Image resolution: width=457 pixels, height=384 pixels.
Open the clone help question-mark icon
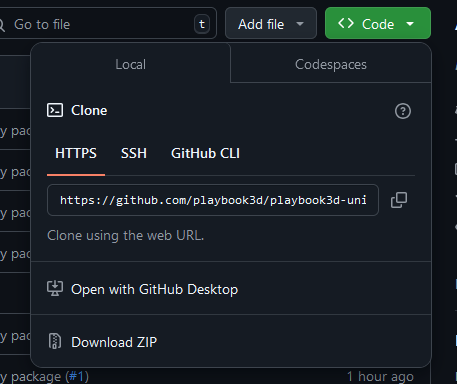coord(403,111)
